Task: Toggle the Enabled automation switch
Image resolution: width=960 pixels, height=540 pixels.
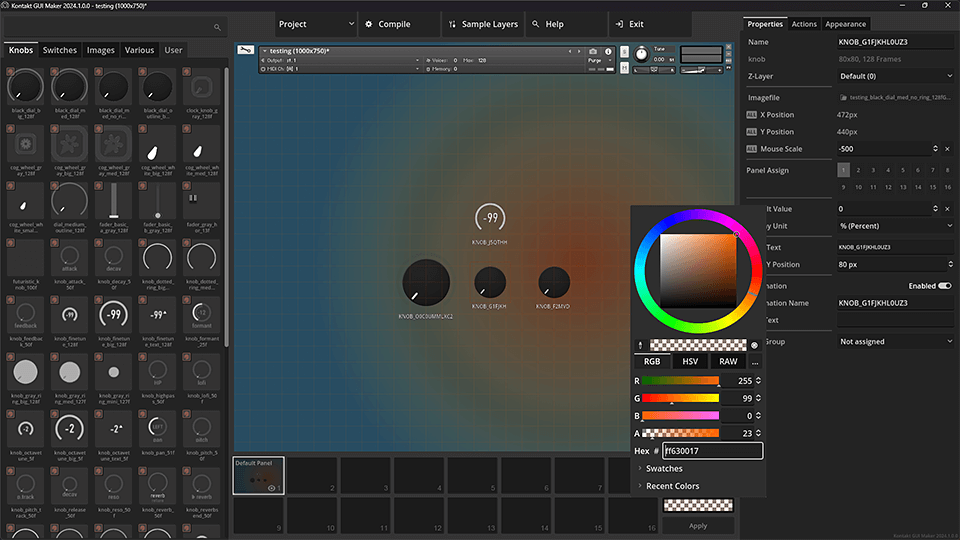Action: click(x=944, y=286)
